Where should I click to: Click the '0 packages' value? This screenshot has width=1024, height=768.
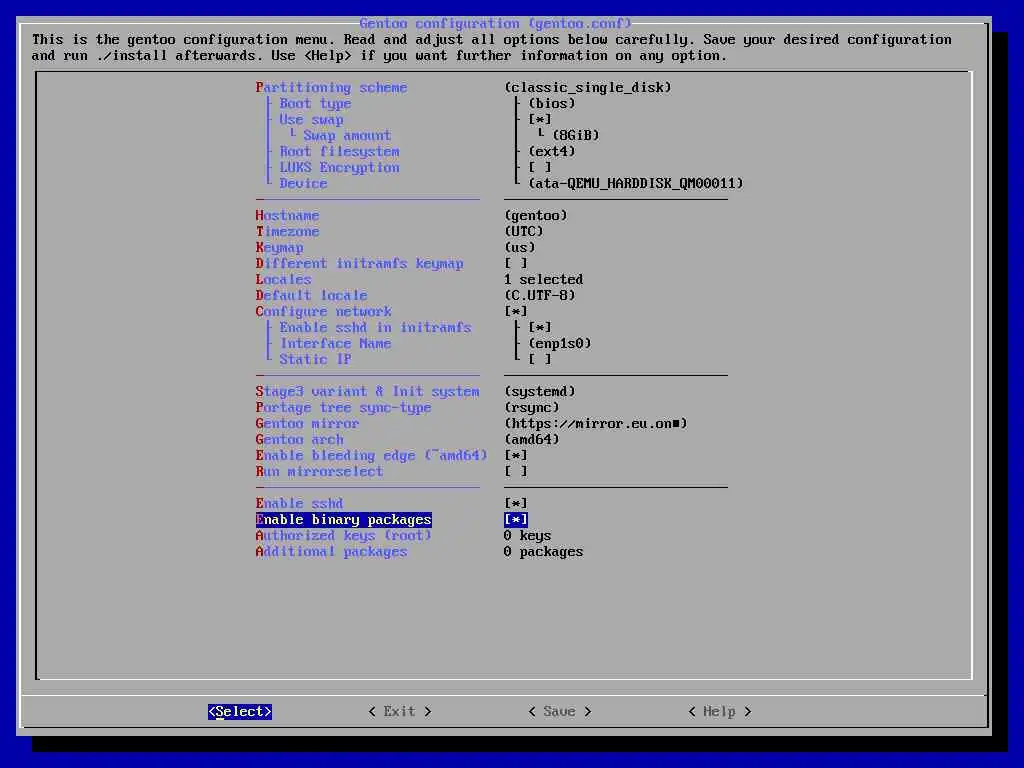click(x=543, y=551)
